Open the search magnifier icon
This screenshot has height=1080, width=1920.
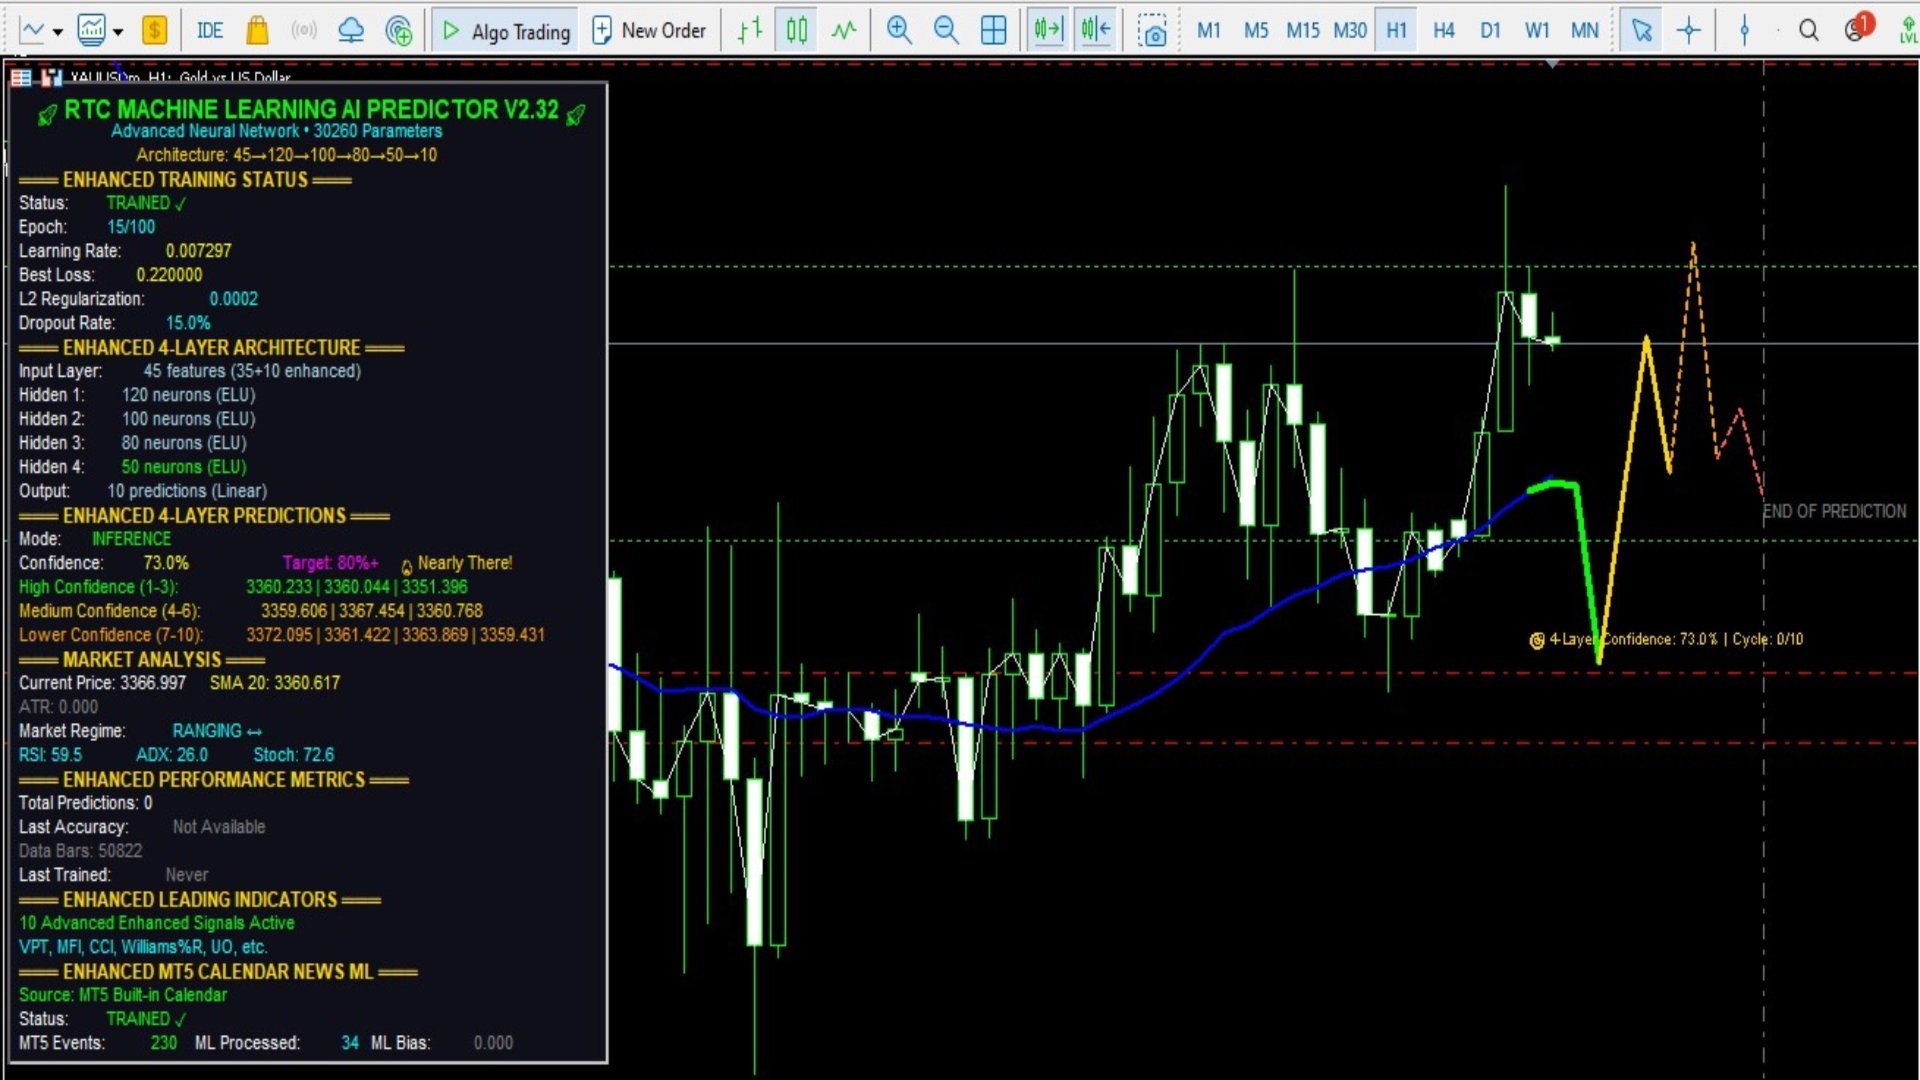1808,30
